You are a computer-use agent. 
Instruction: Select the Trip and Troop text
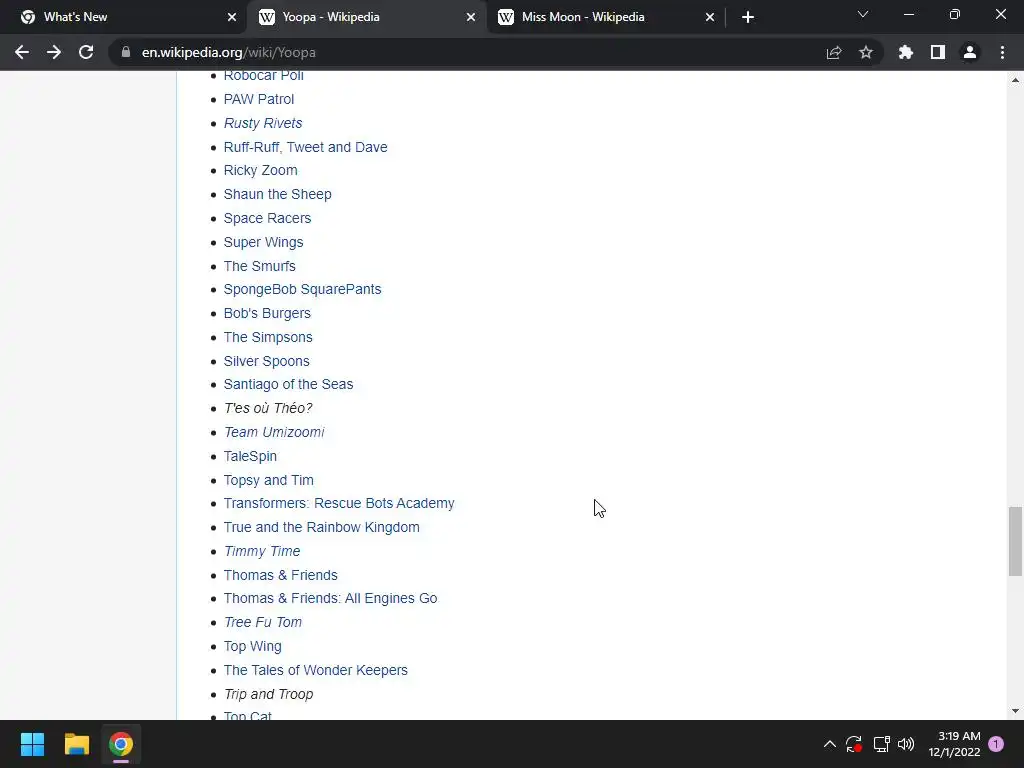(268, 694)
